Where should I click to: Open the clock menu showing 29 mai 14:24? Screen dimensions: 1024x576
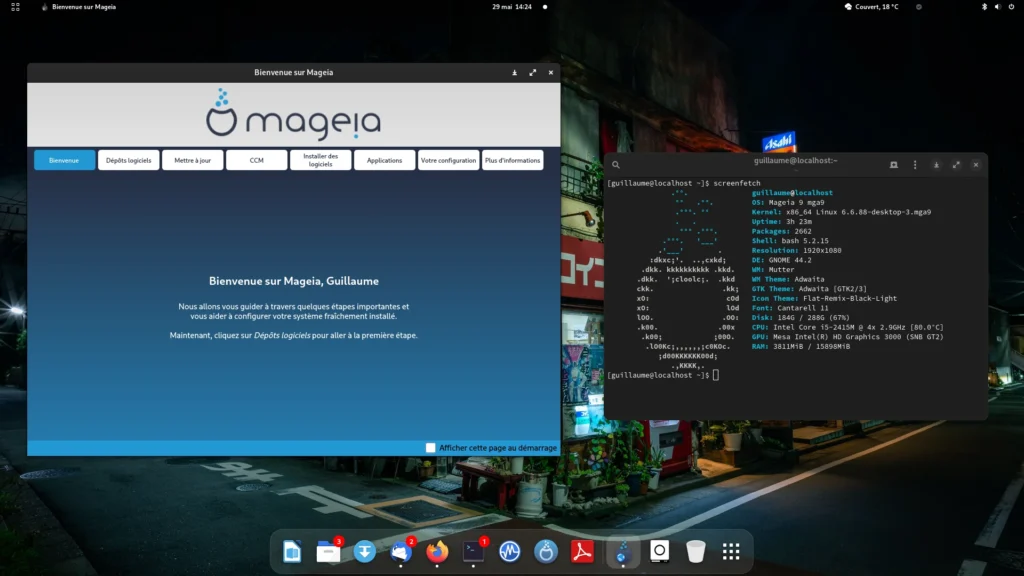(x=512, y=7)
